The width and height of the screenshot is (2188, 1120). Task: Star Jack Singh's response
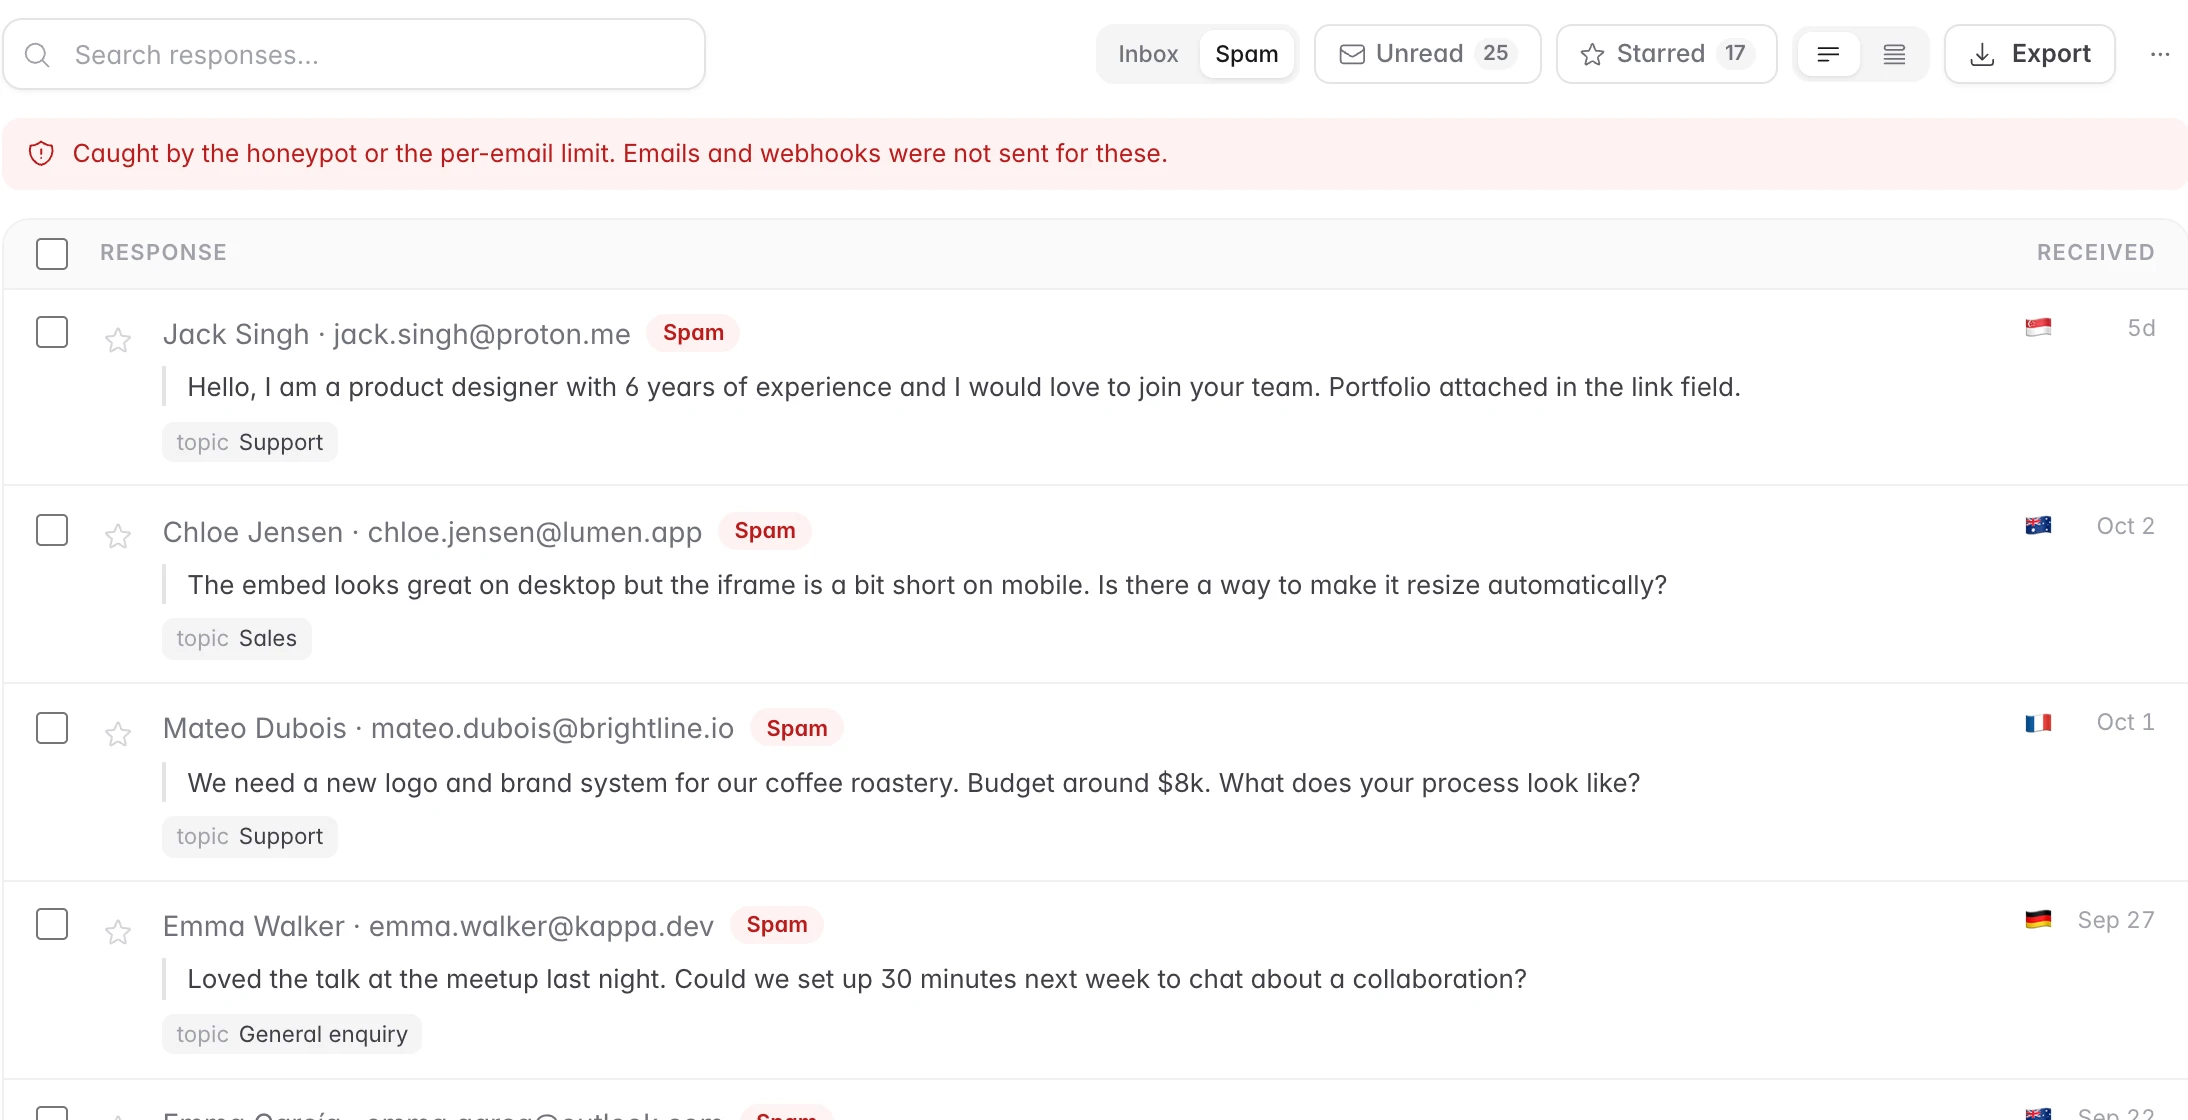(118, 340)
